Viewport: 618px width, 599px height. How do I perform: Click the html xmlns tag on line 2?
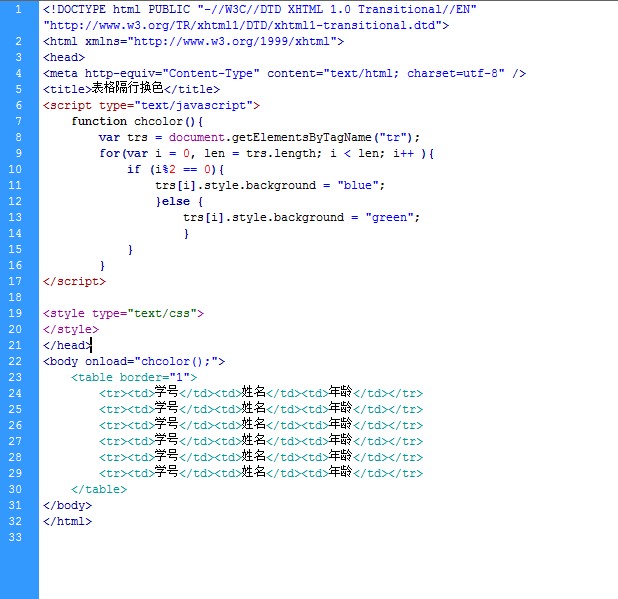click(x=193, y=41)
